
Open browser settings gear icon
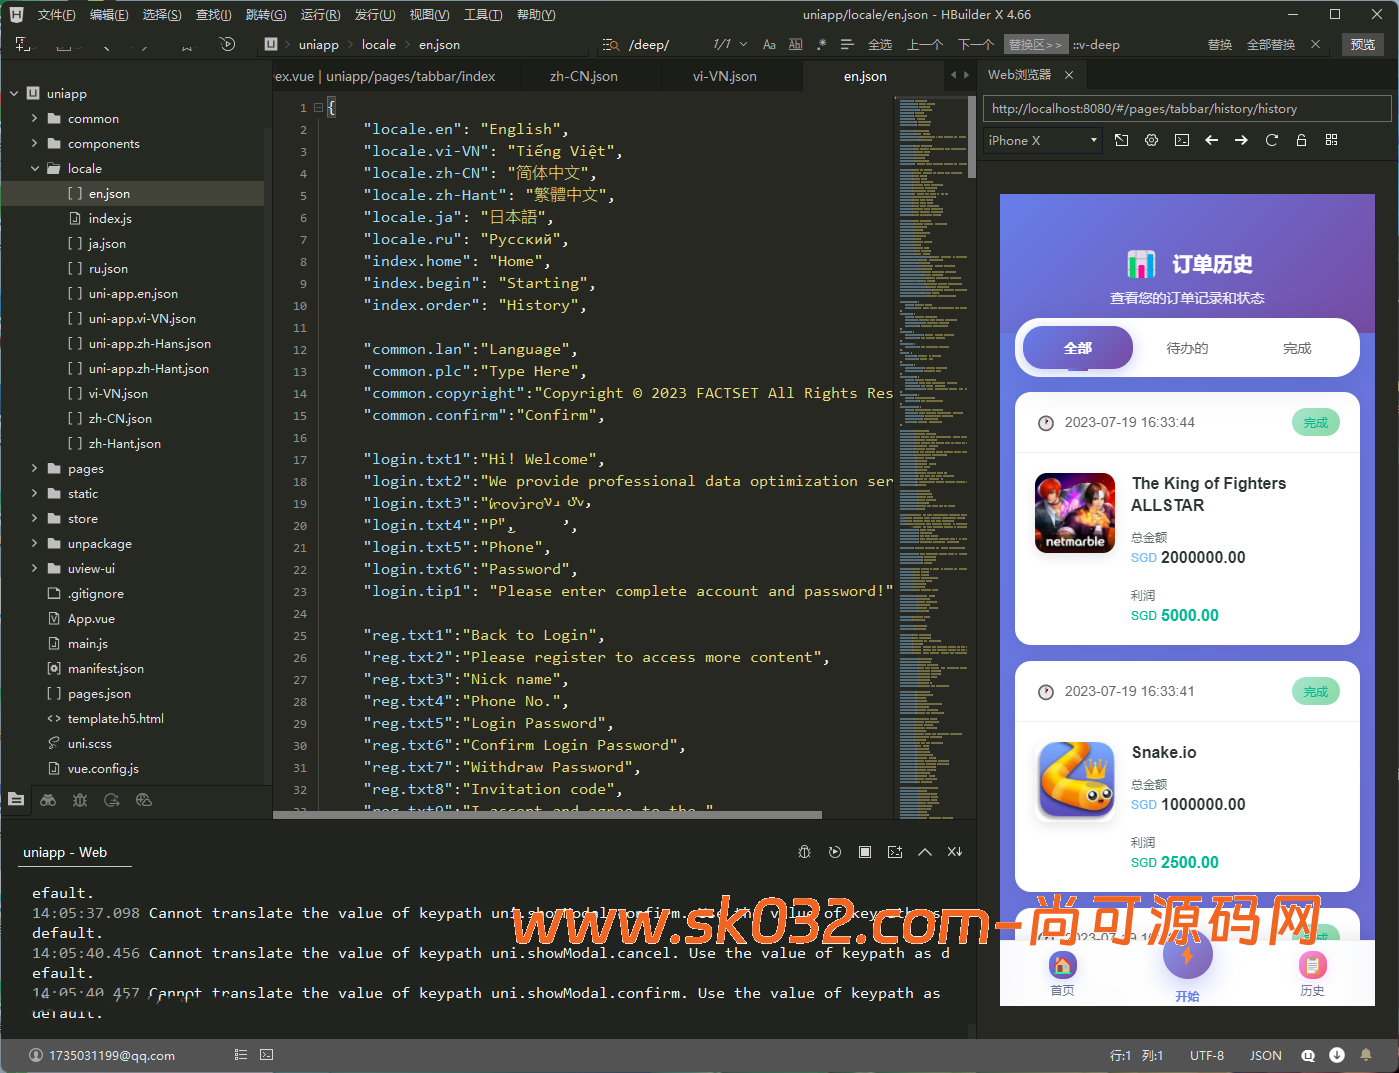pos(1151,141)
